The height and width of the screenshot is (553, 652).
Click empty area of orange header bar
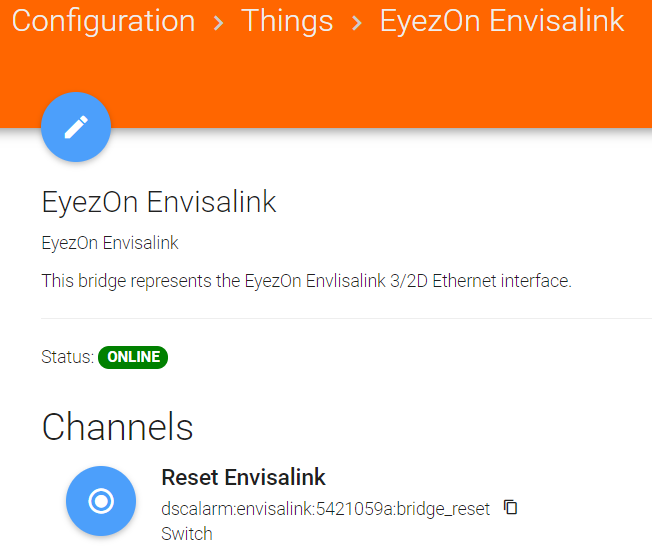pyautogui.click(x=400, y=90)
